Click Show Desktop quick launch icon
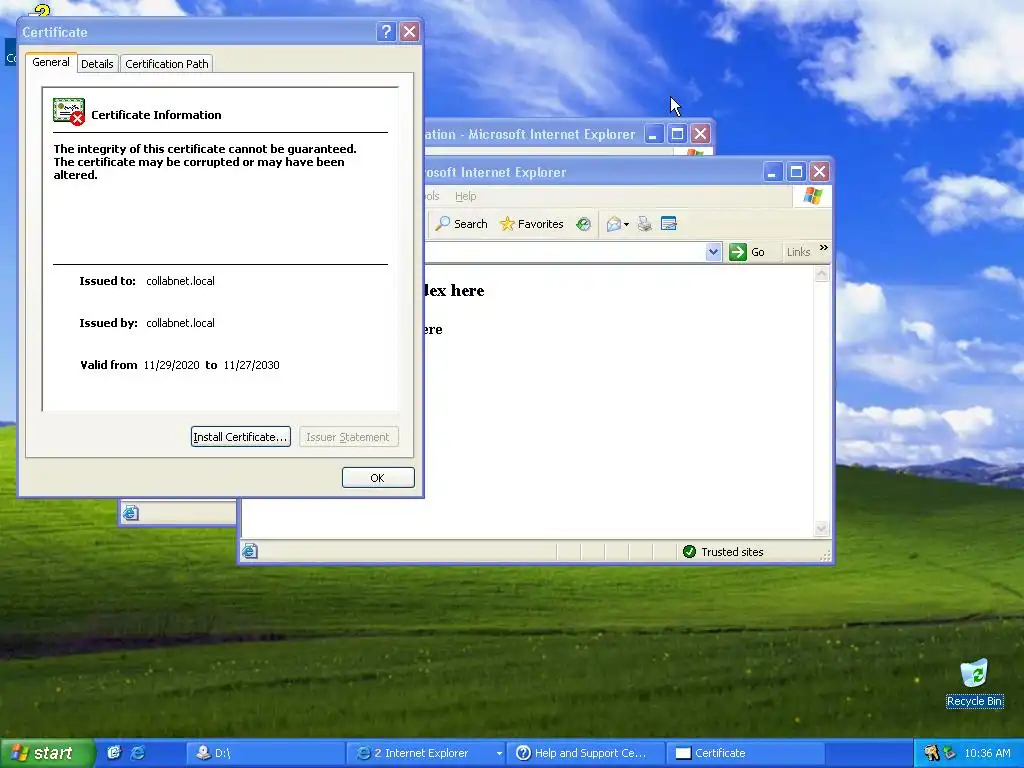 coord(114,752)
